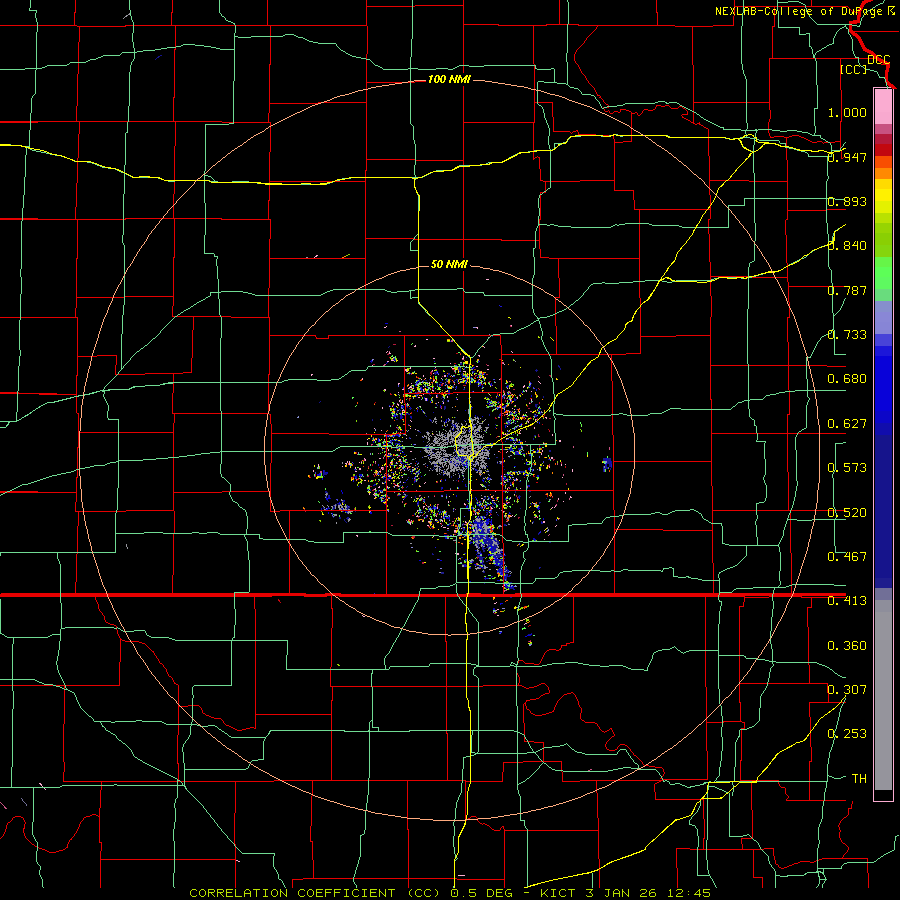Select the 0.520 scale value

(x=847, y=513)
